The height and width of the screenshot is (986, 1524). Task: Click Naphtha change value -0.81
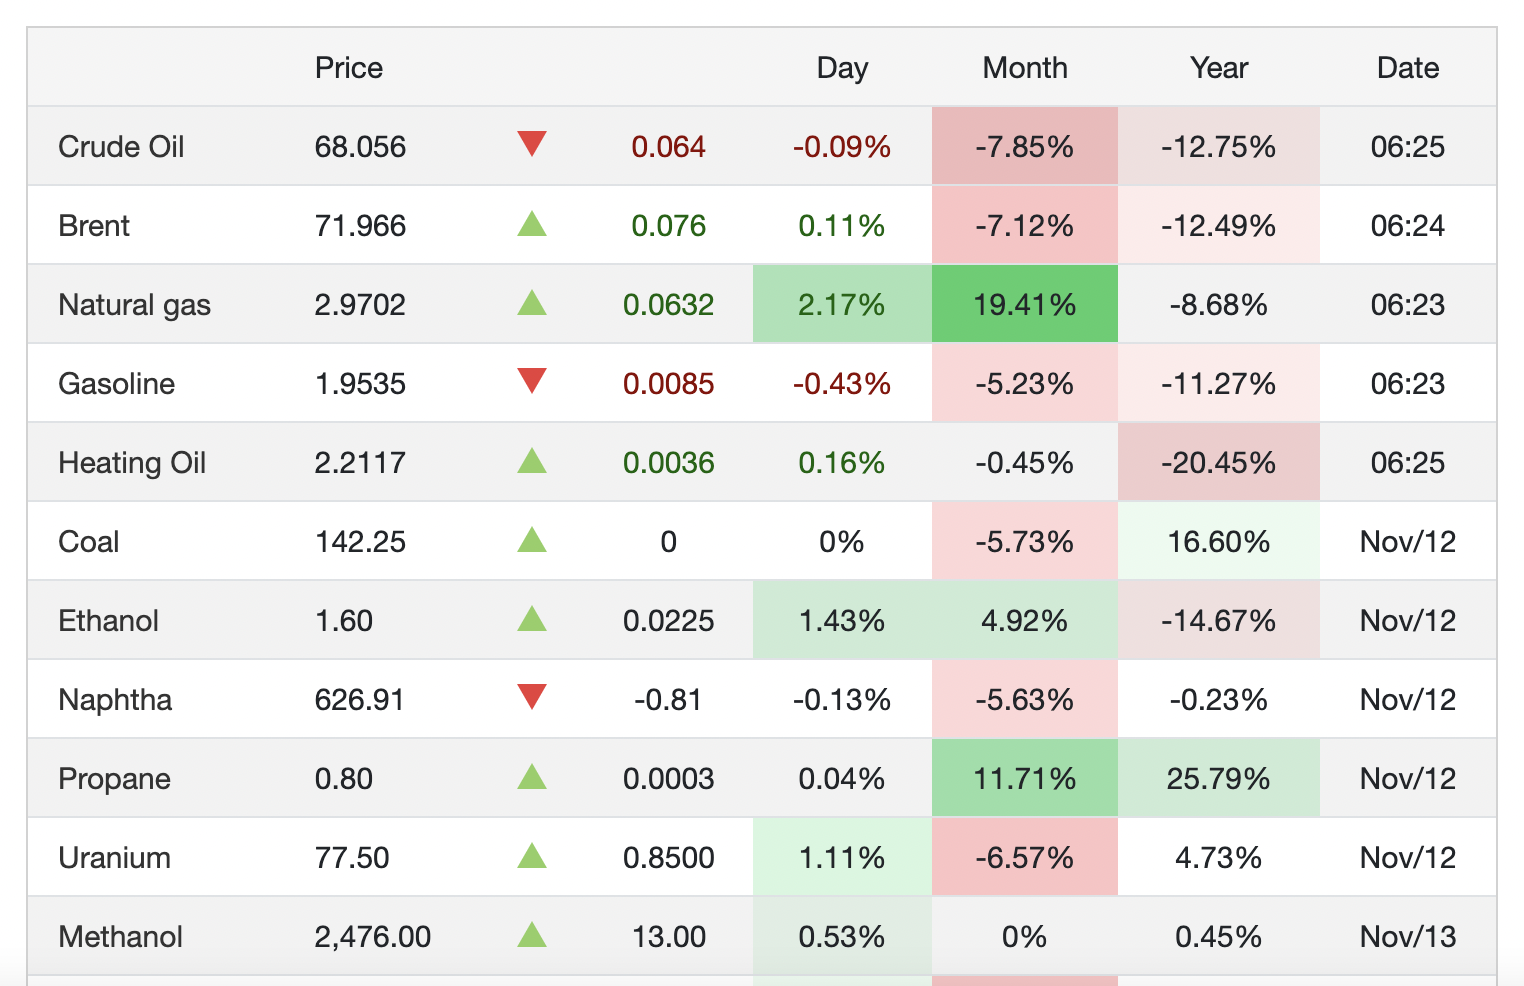[x=669, y=700]
